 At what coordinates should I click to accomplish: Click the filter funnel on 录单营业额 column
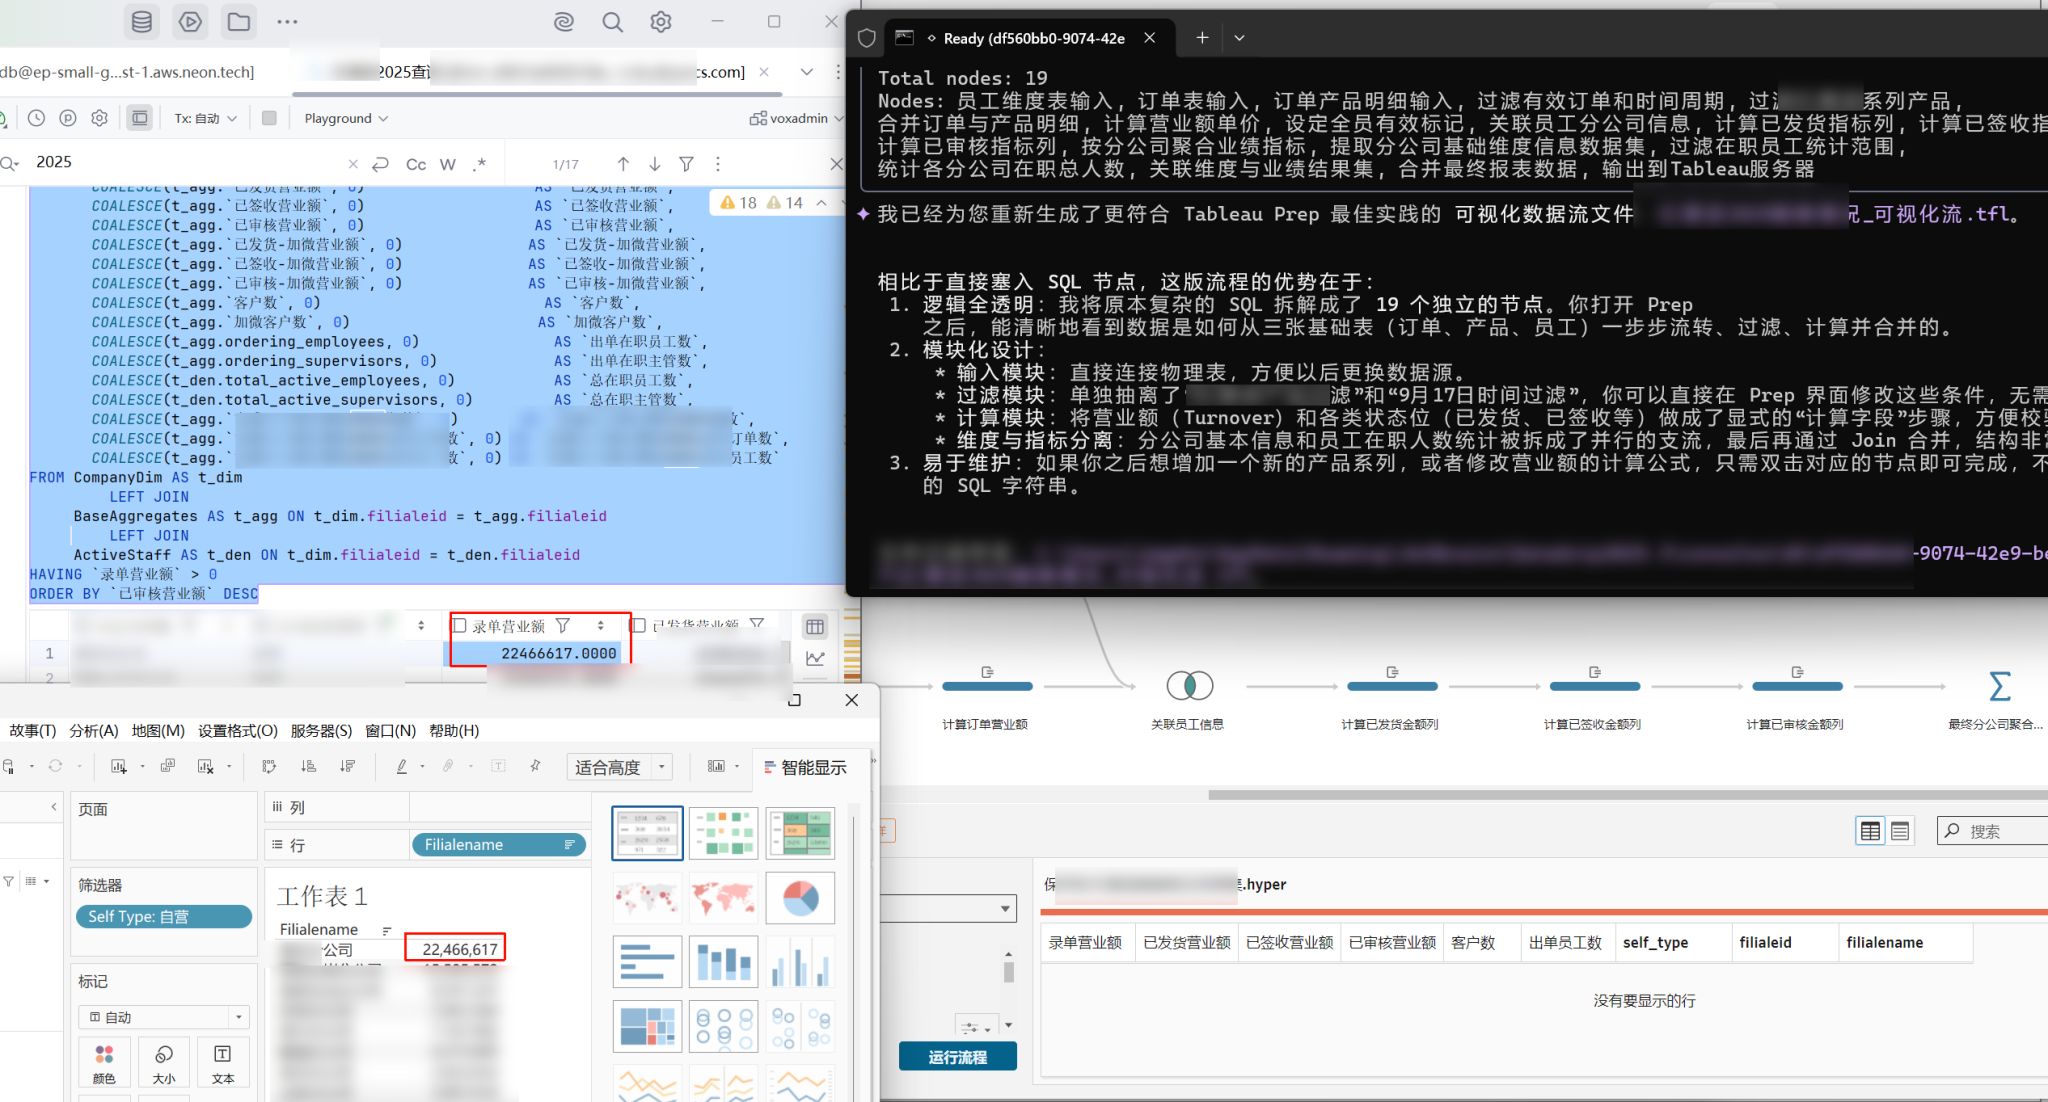click(x=563, y=625)
